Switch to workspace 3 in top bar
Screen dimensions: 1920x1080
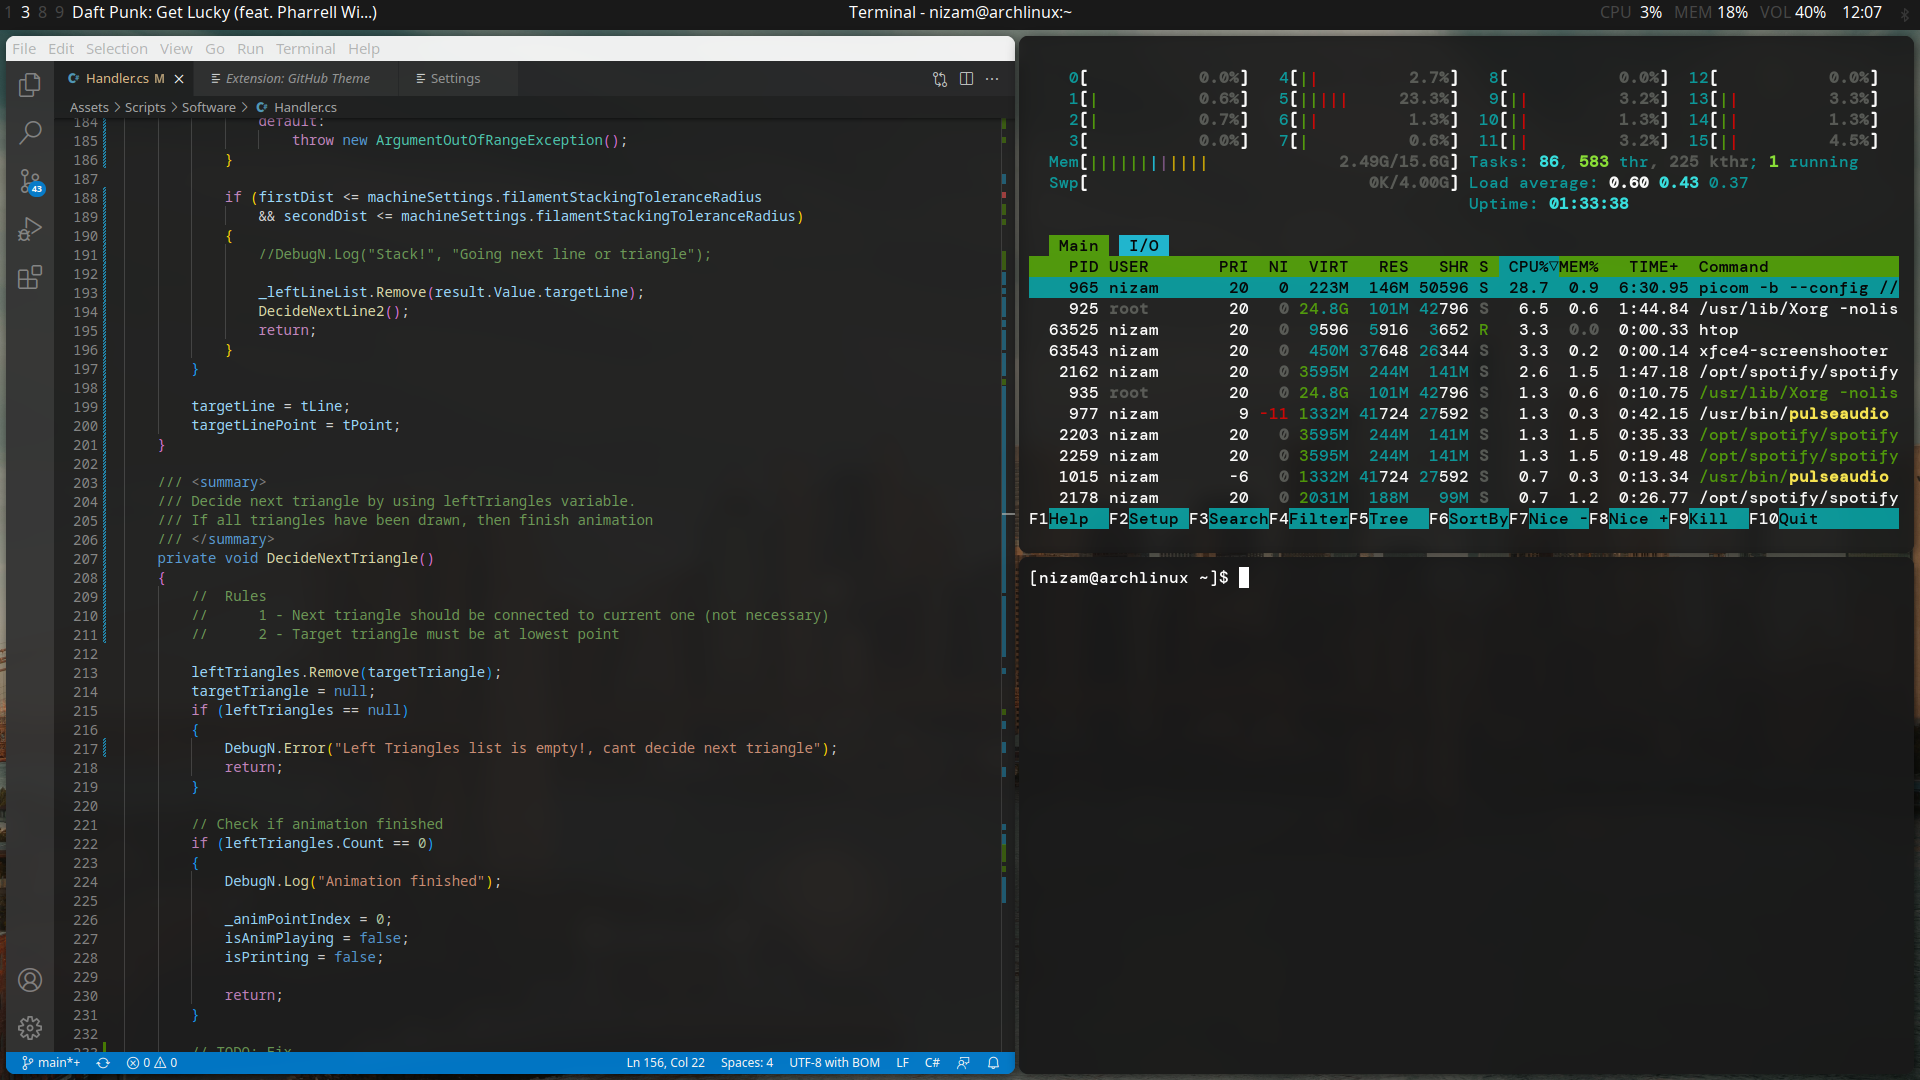pos(26,12)
